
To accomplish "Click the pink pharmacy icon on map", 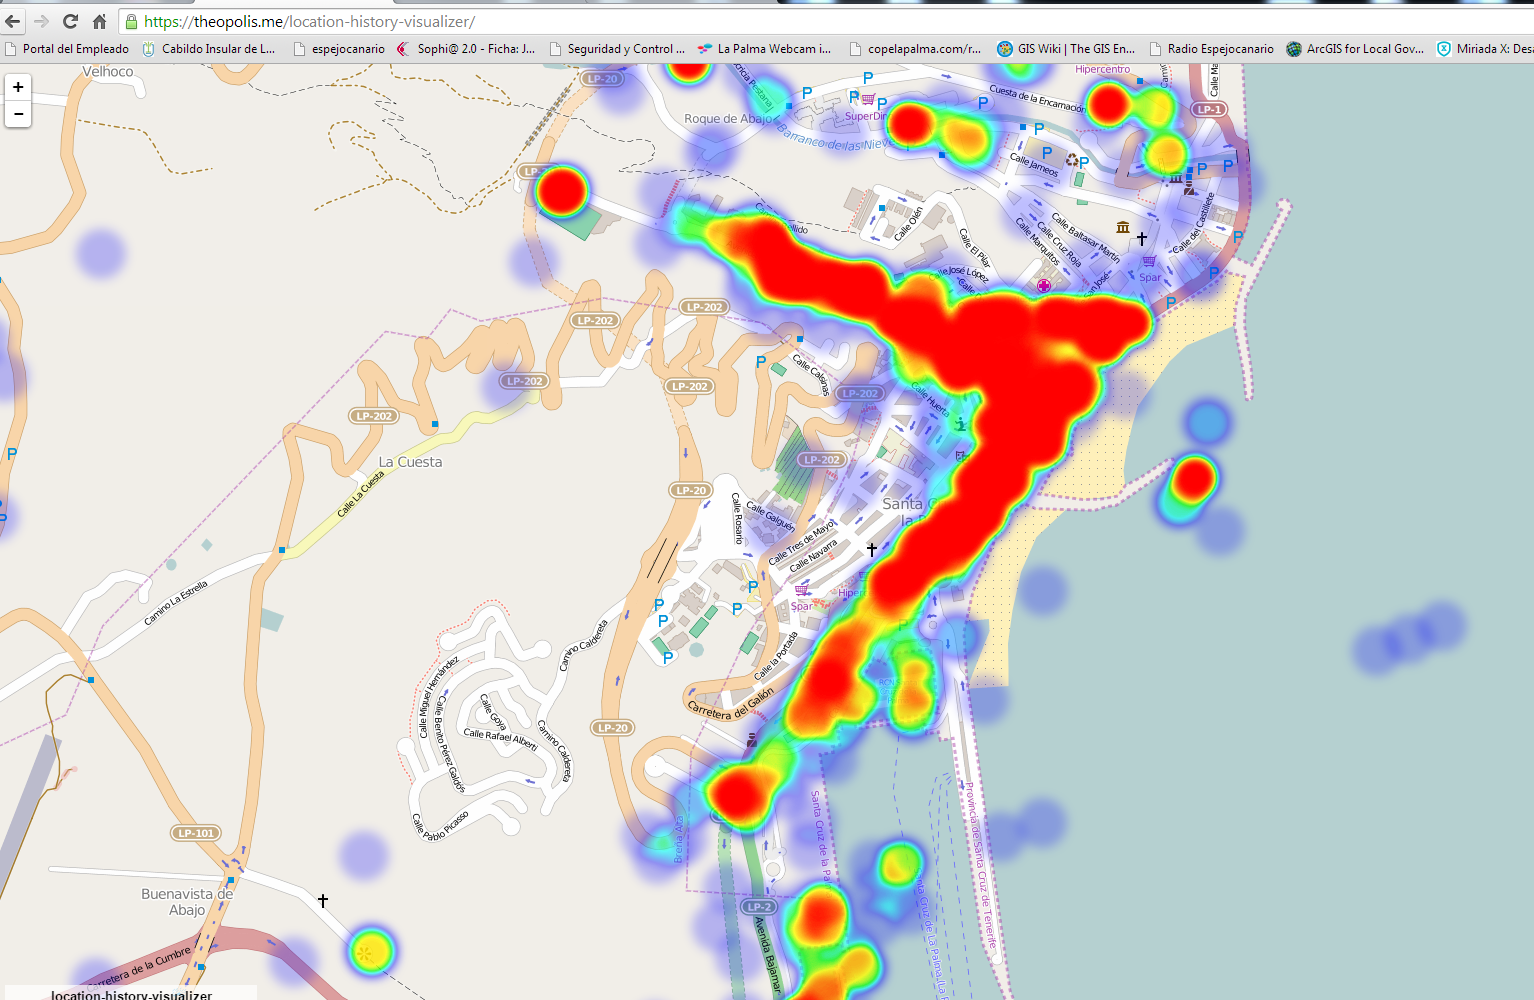I will (1044, 286).
